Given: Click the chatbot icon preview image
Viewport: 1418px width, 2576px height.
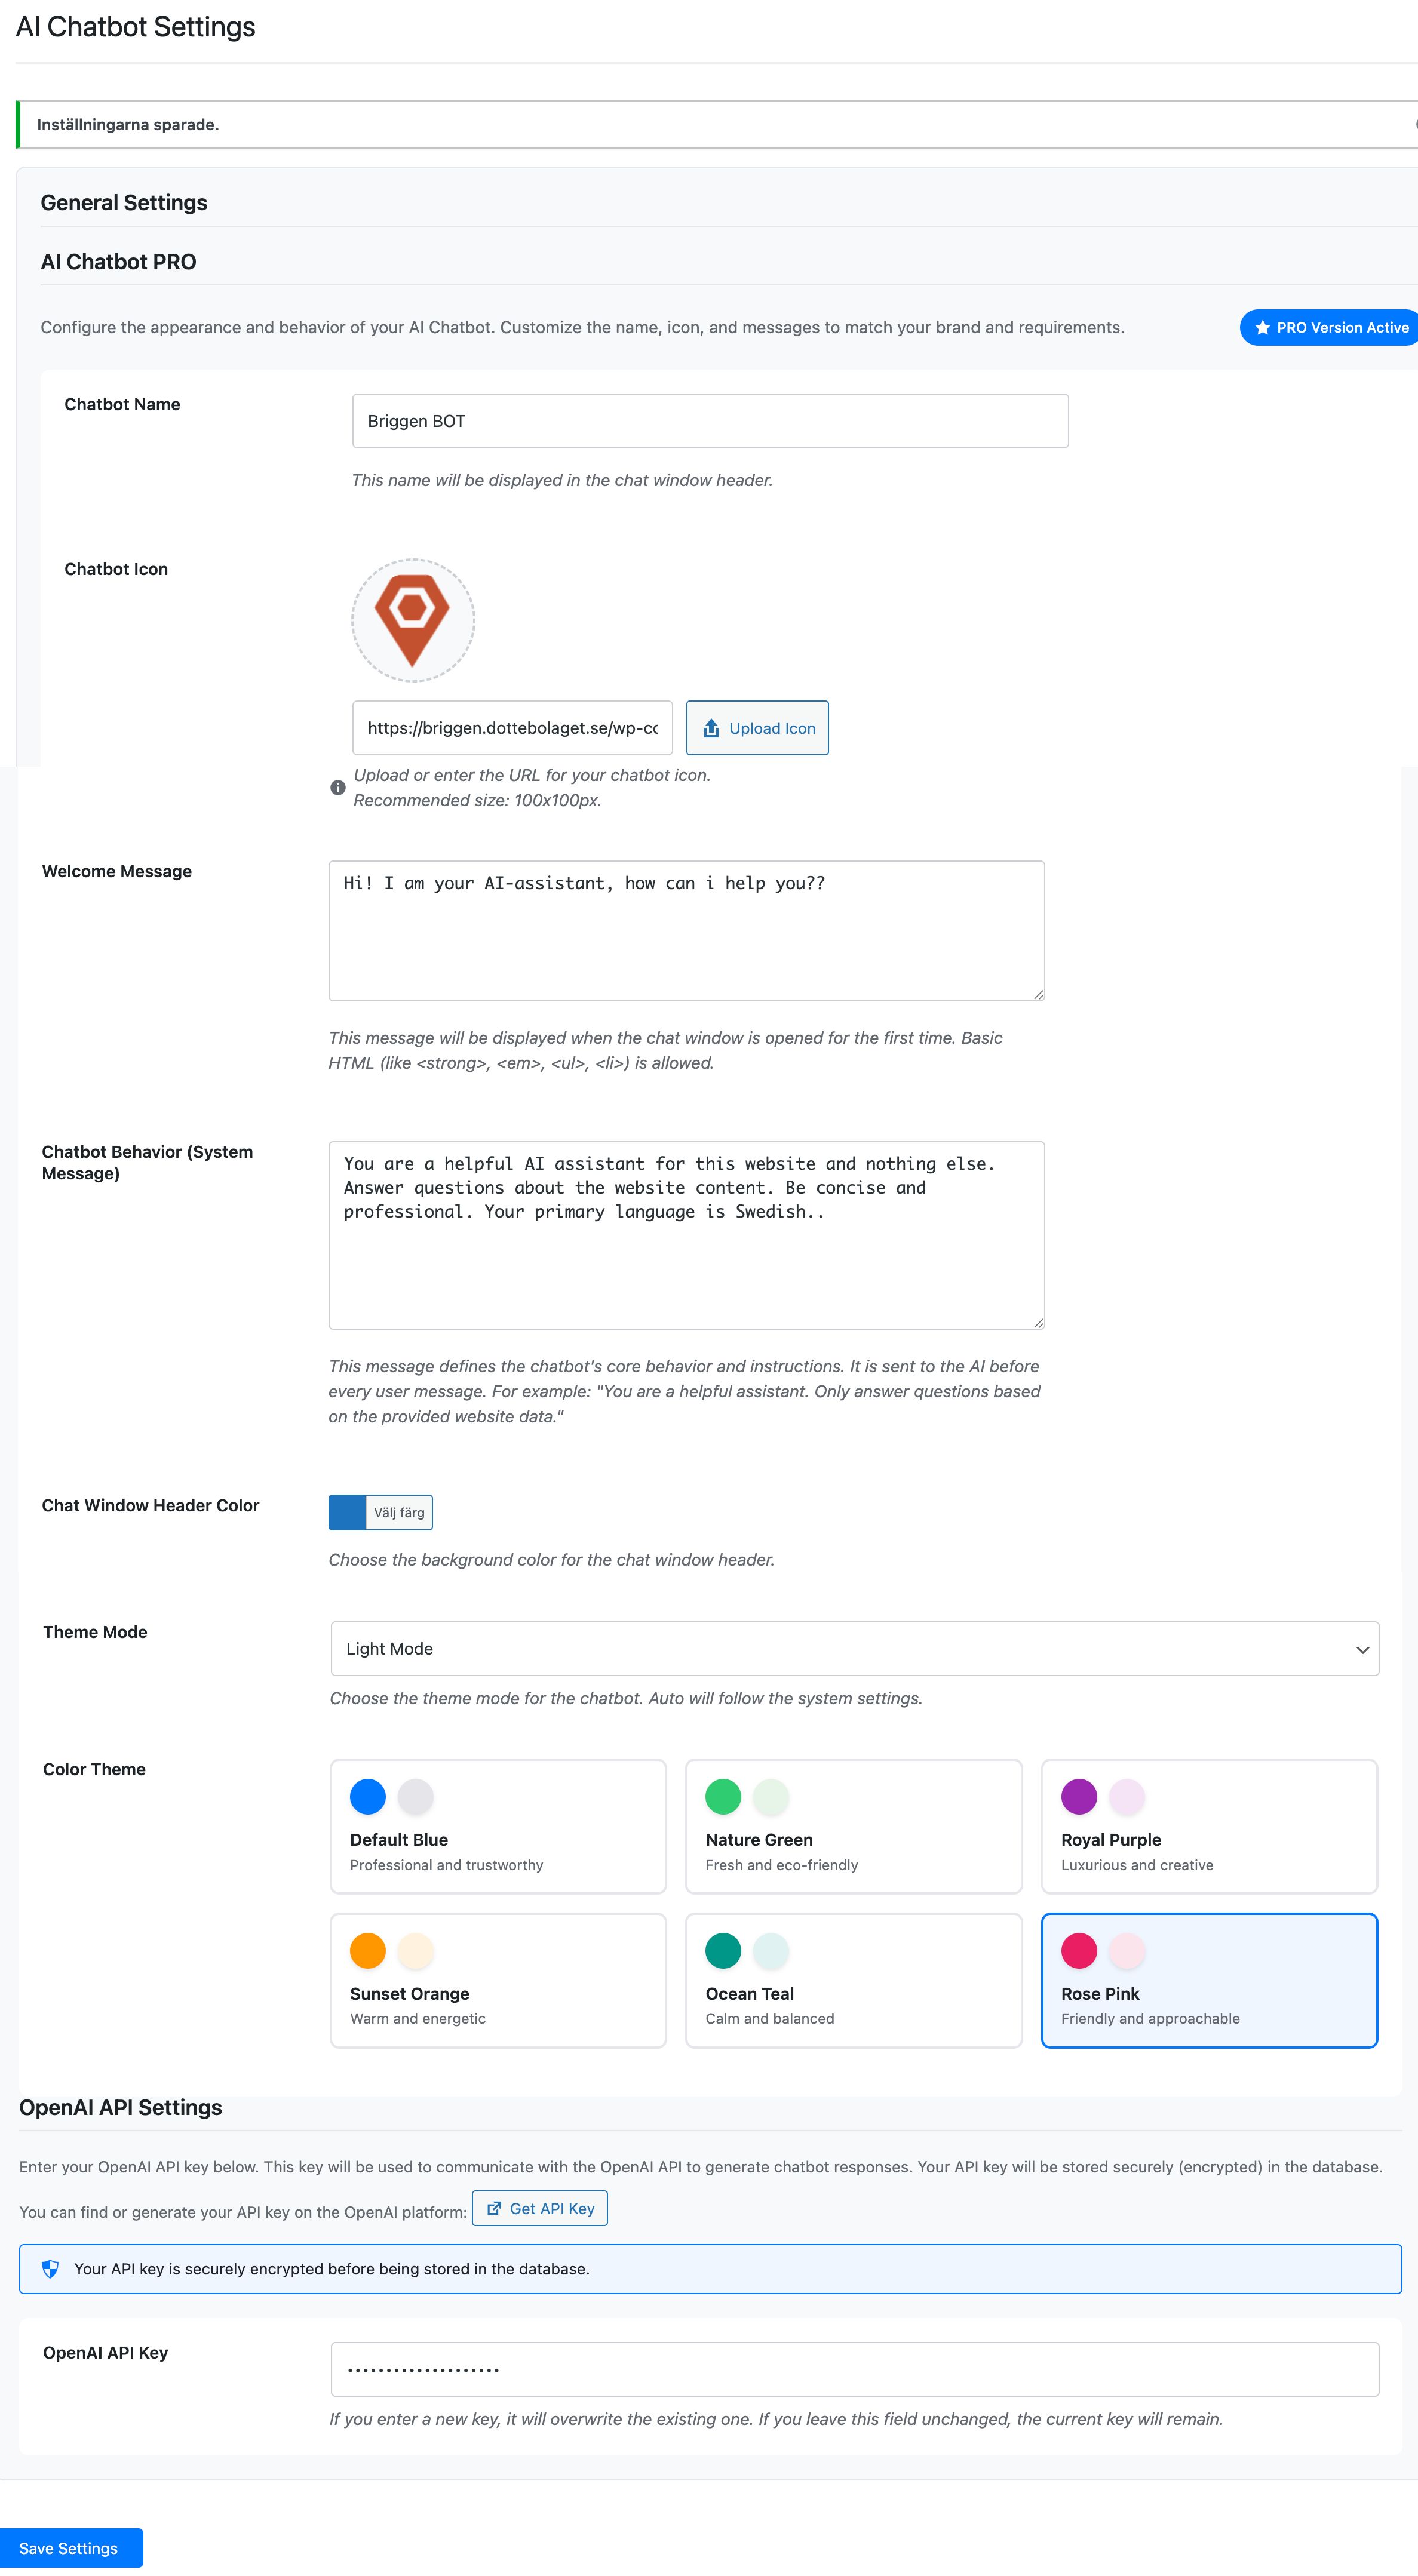Looking at the screenshot, I should pos(413,620).
